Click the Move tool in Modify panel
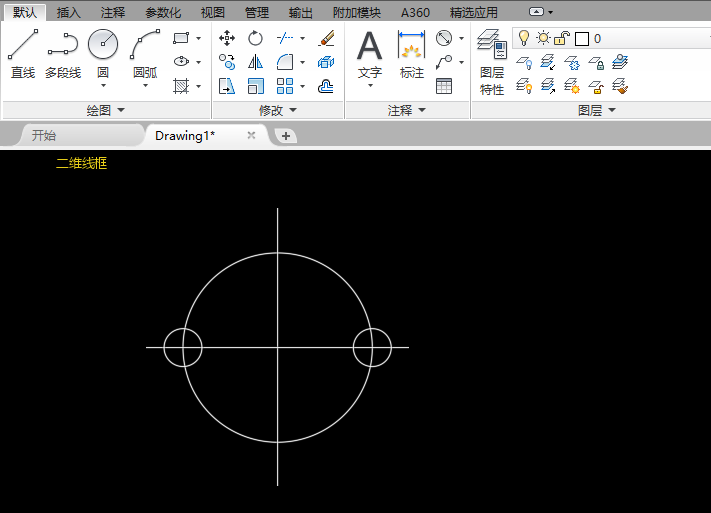Image resolution: width=711 pixels, height=513 pixels. pyautogui.click(x=227, y=38)
